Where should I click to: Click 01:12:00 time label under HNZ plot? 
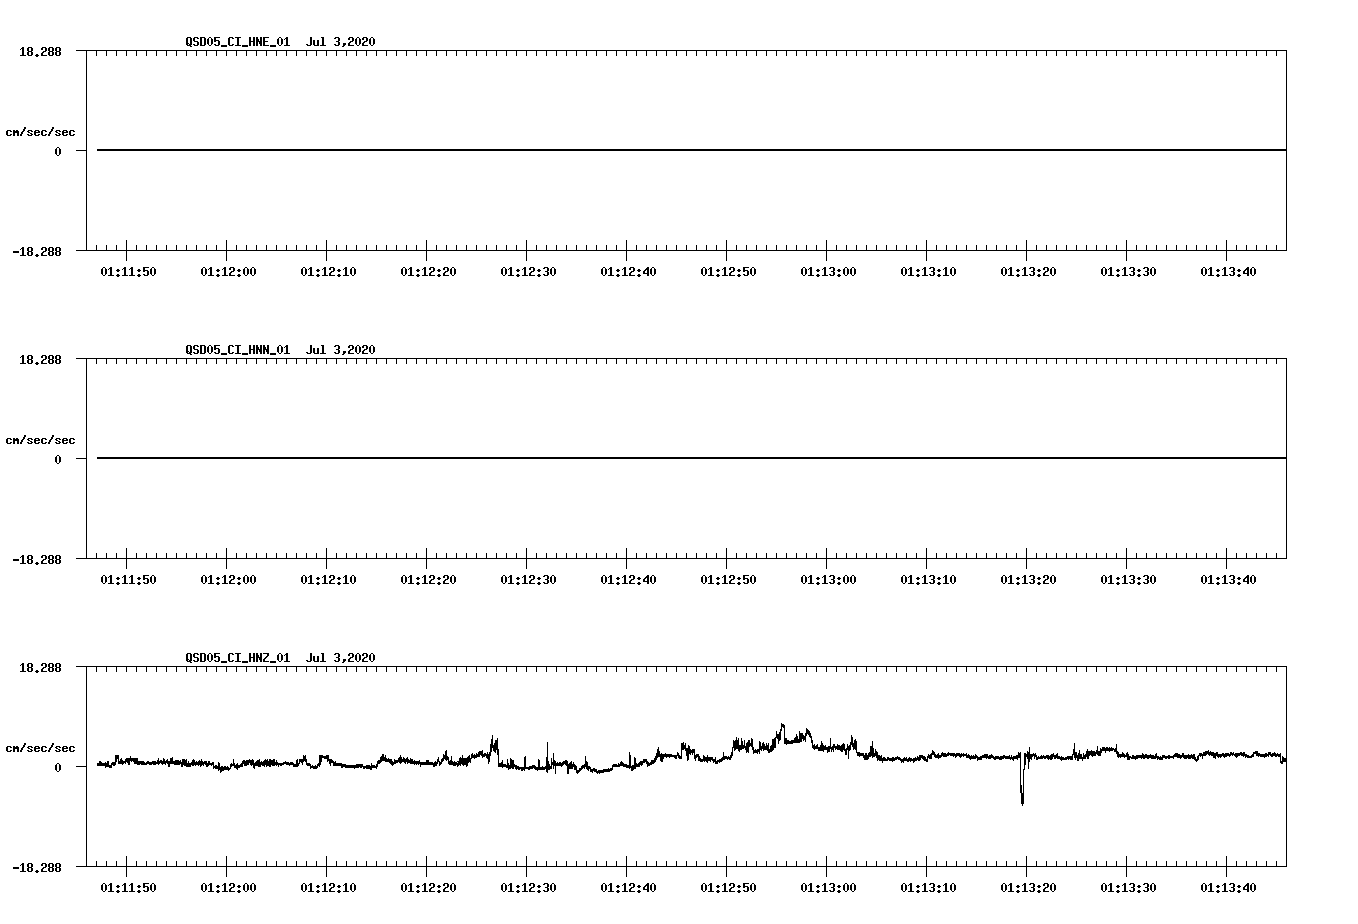[x=228, y=888]
